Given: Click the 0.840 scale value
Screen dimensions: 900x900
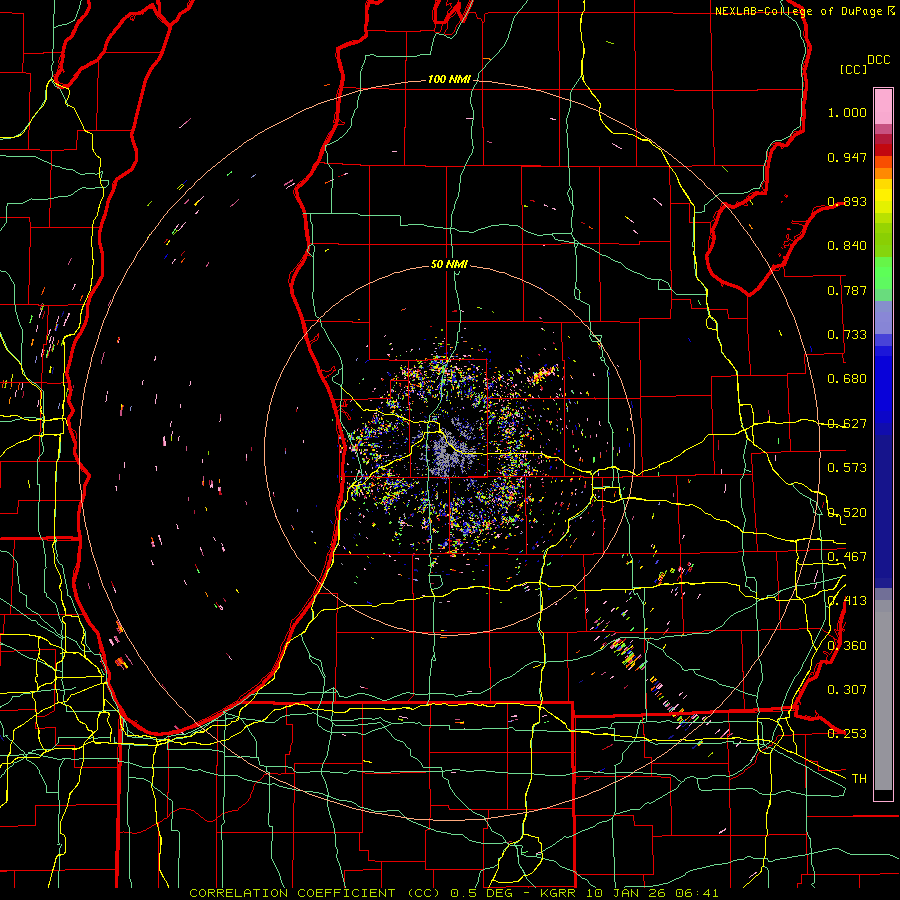Looking at the screenshot, I should pos(847,246).
